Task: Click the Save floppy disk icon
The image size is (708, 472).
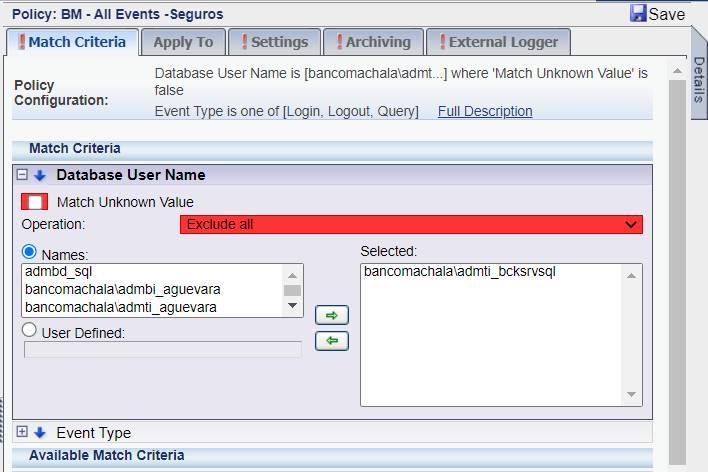Action: point(638,13)
